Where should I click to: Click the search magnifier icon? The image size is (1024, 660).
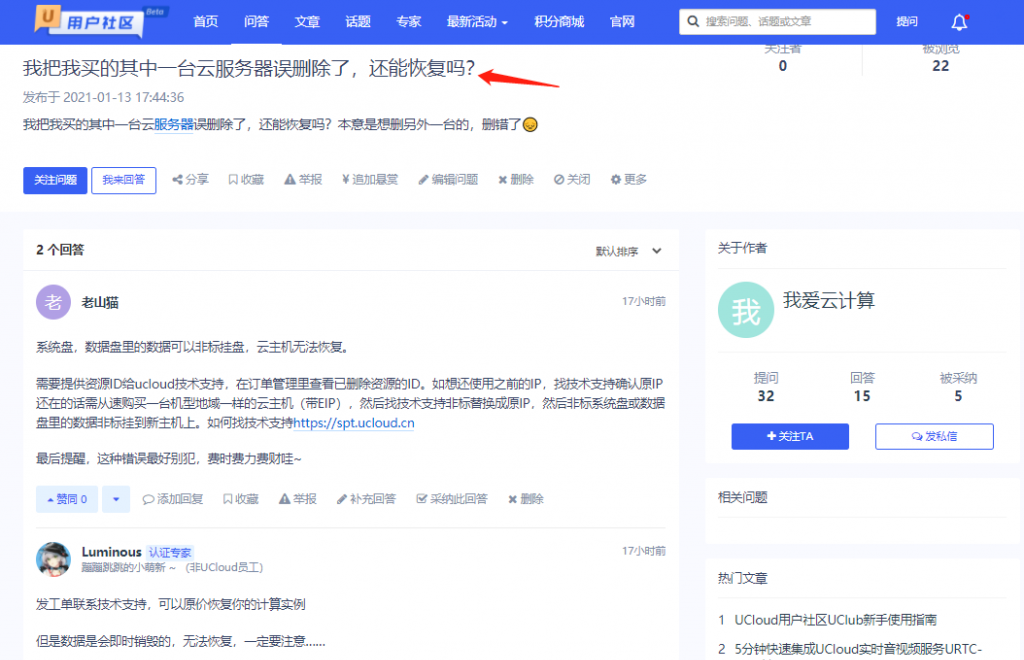point(693,22)
